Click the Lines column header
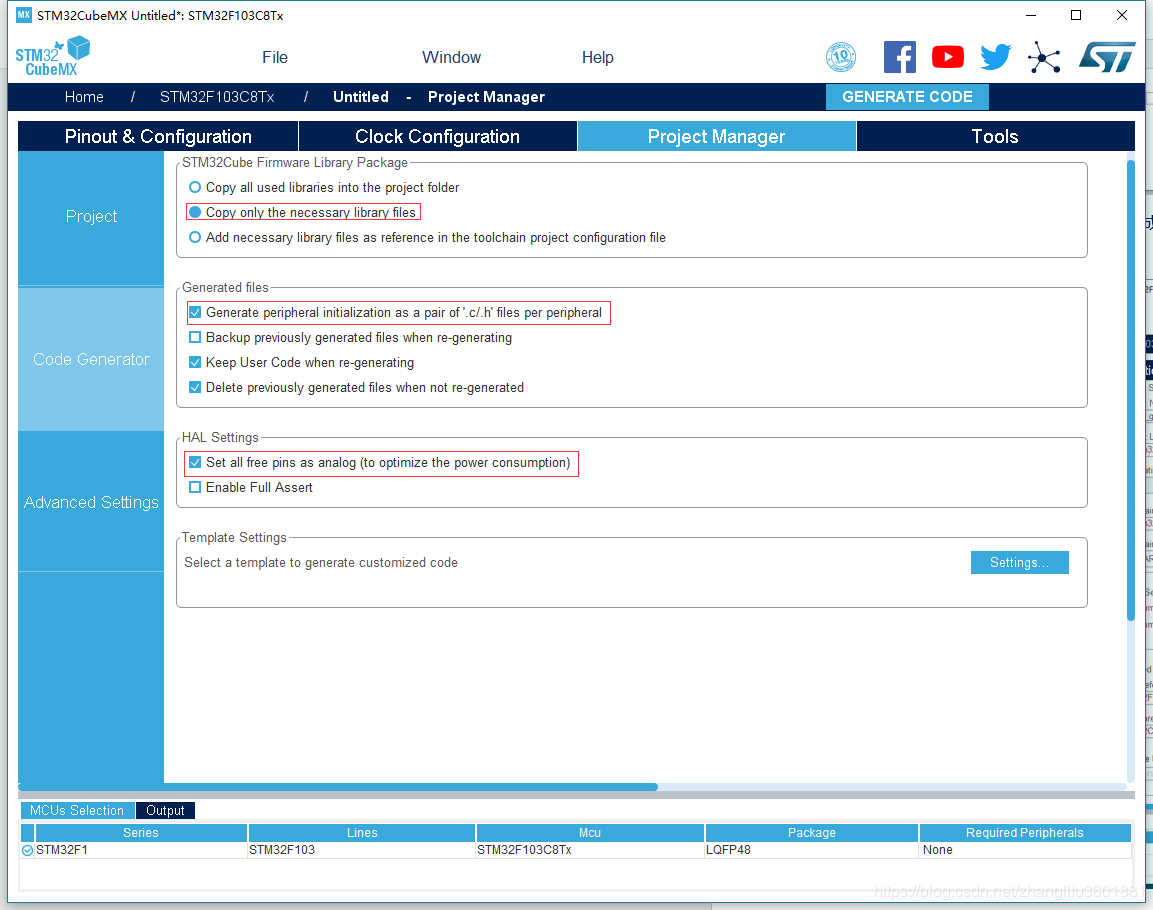This screenshot has height=910, width=1153. pyautogui.click(x=362, y=833)
